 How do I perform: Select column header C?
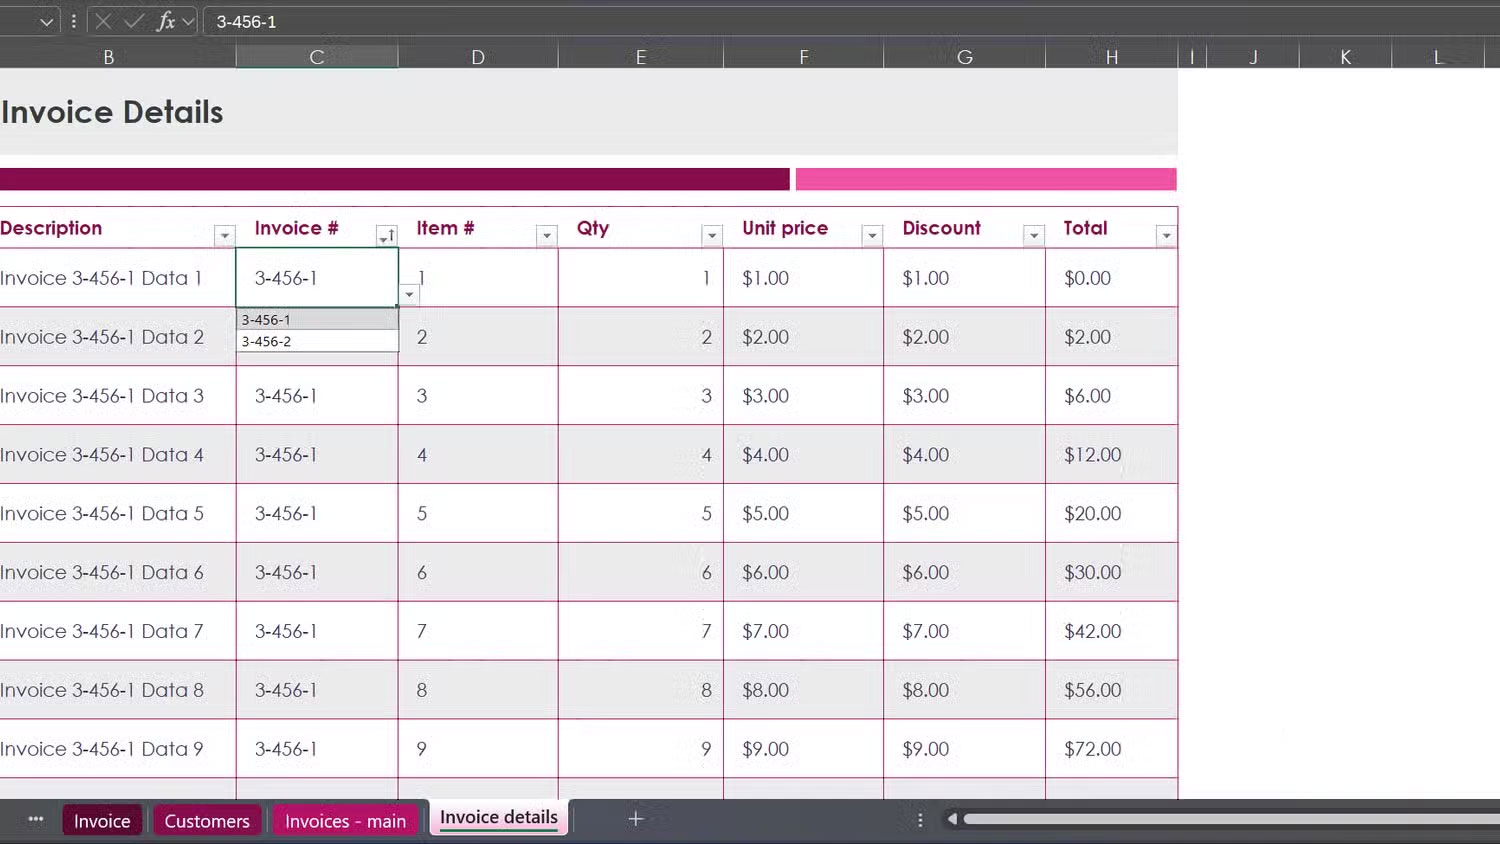point(316,56)
